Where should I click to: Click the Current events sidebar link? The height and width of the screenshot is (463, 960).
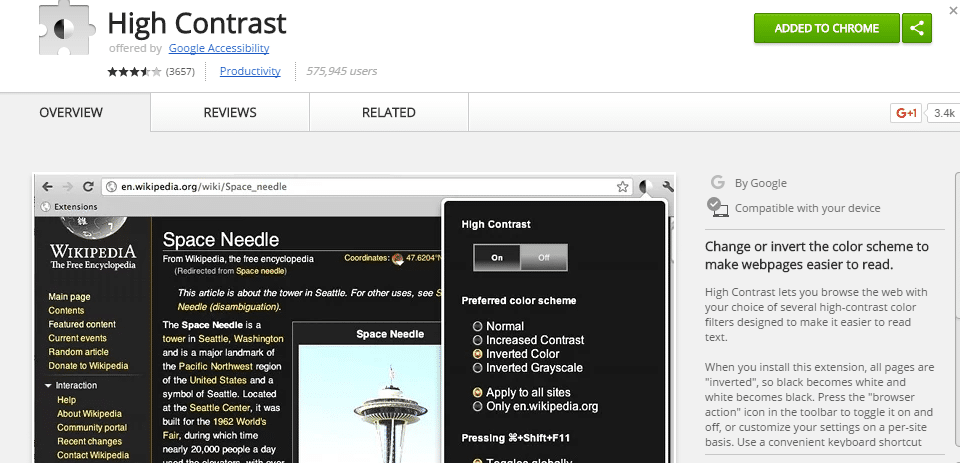(x=77, y=338)
